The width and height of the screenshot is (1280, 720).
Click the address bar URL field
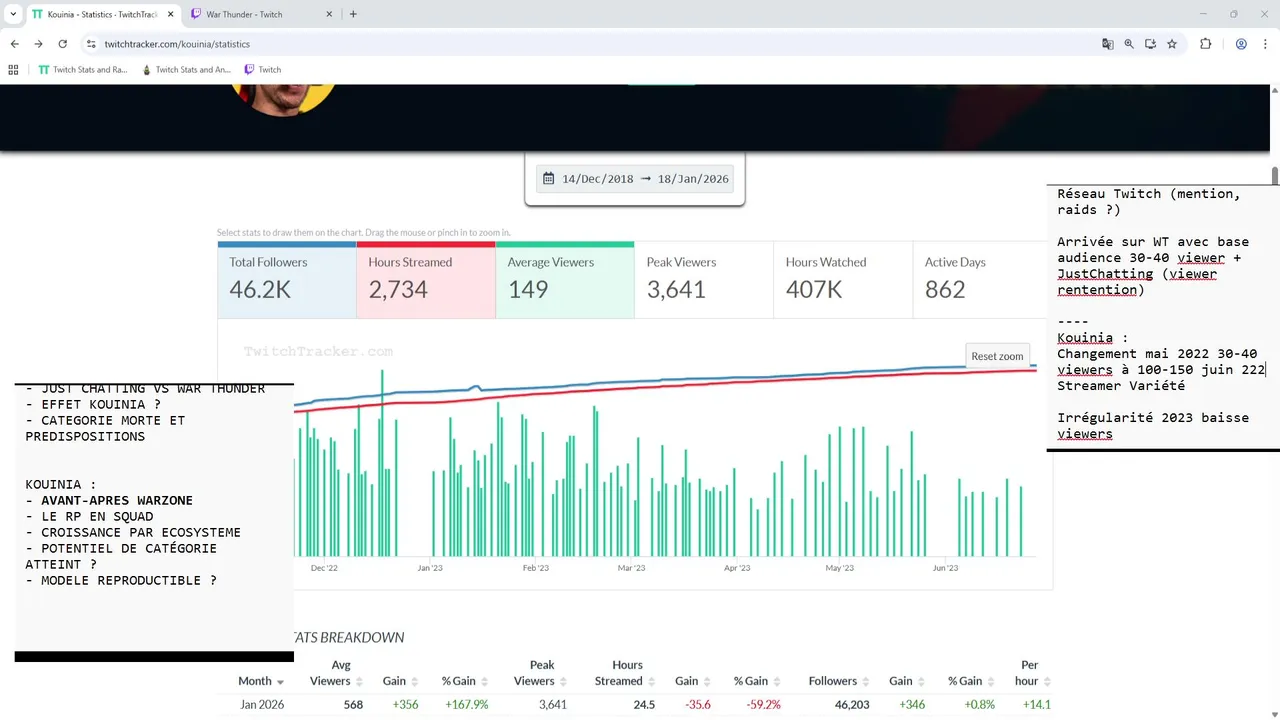pyautogui.click(x=590, y=44)
